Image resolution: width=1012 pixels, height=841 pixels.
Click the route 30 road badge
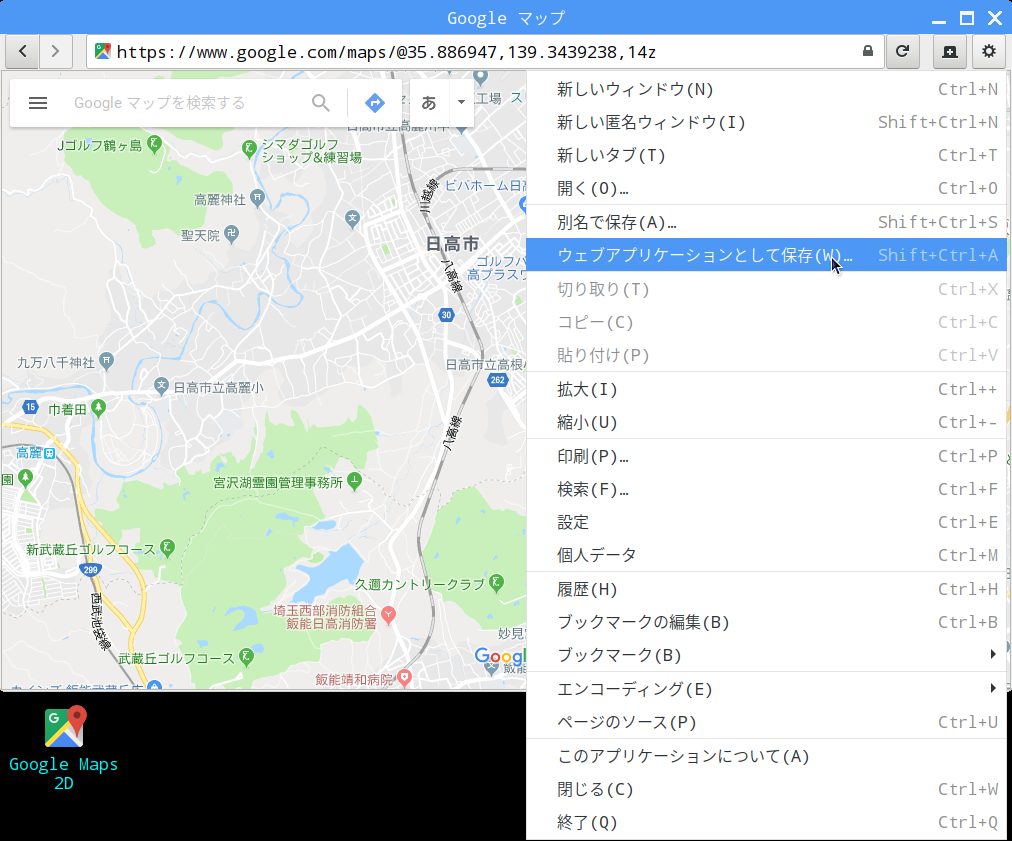point(447,315)
